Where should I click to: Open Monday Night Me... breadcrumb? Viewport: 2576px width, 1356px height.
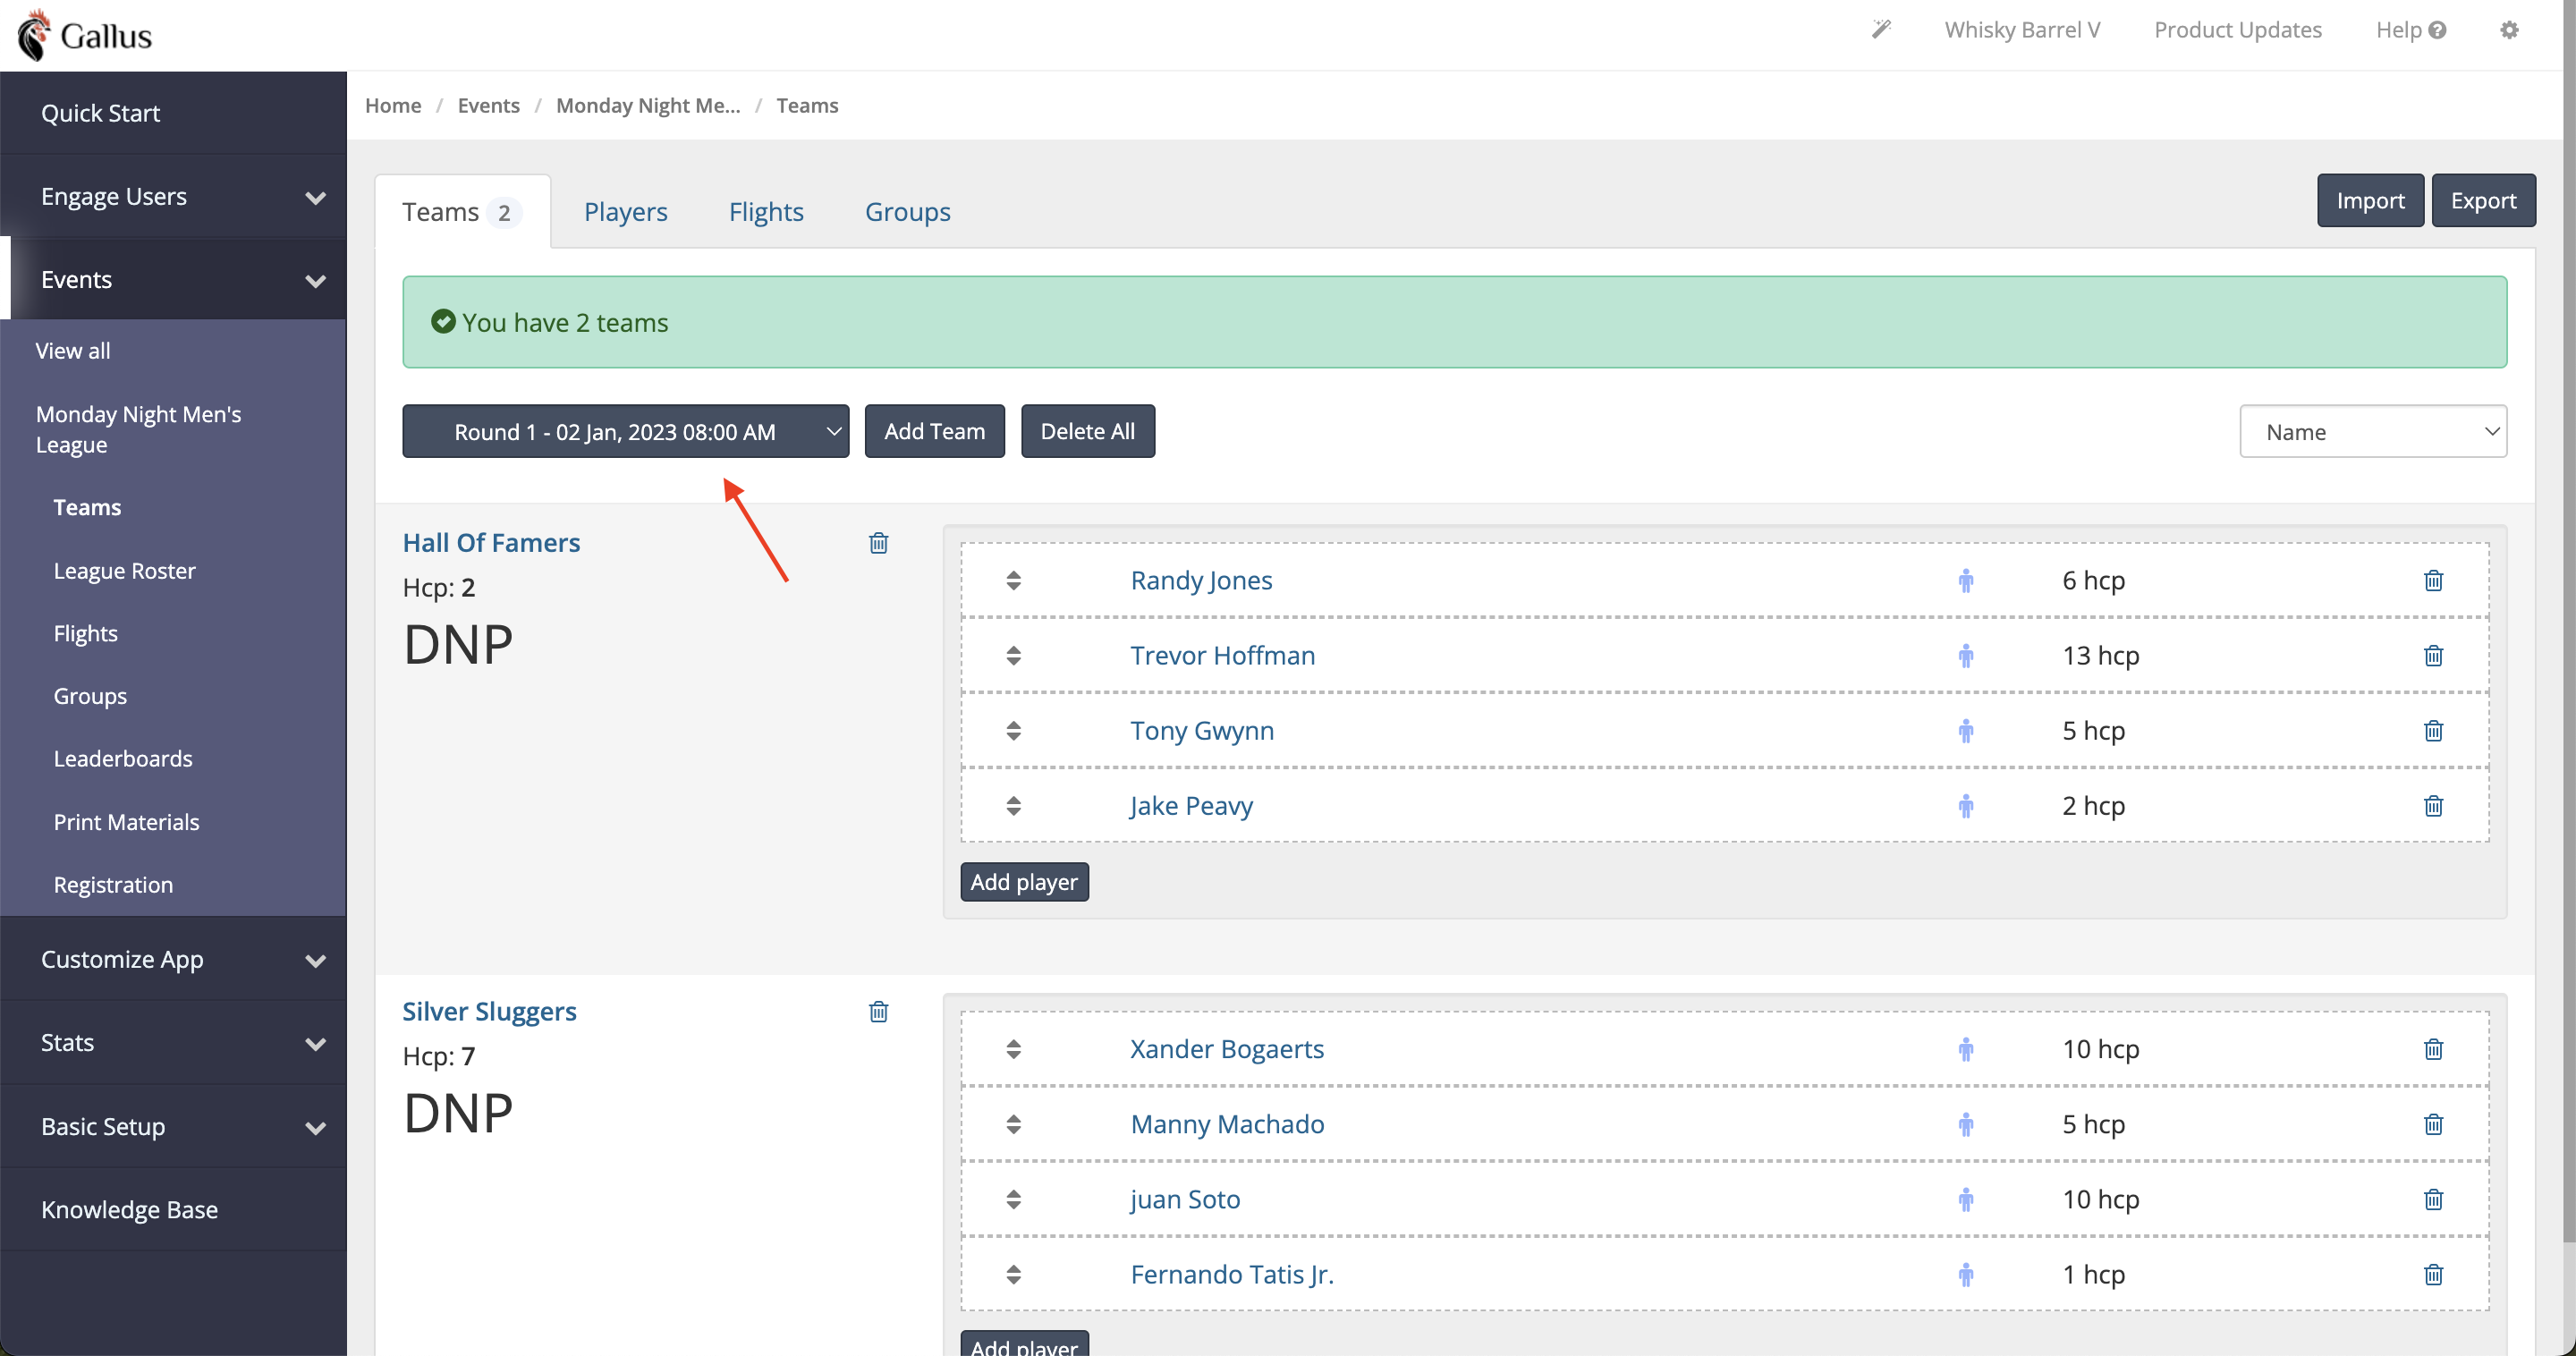coord(648,105)
